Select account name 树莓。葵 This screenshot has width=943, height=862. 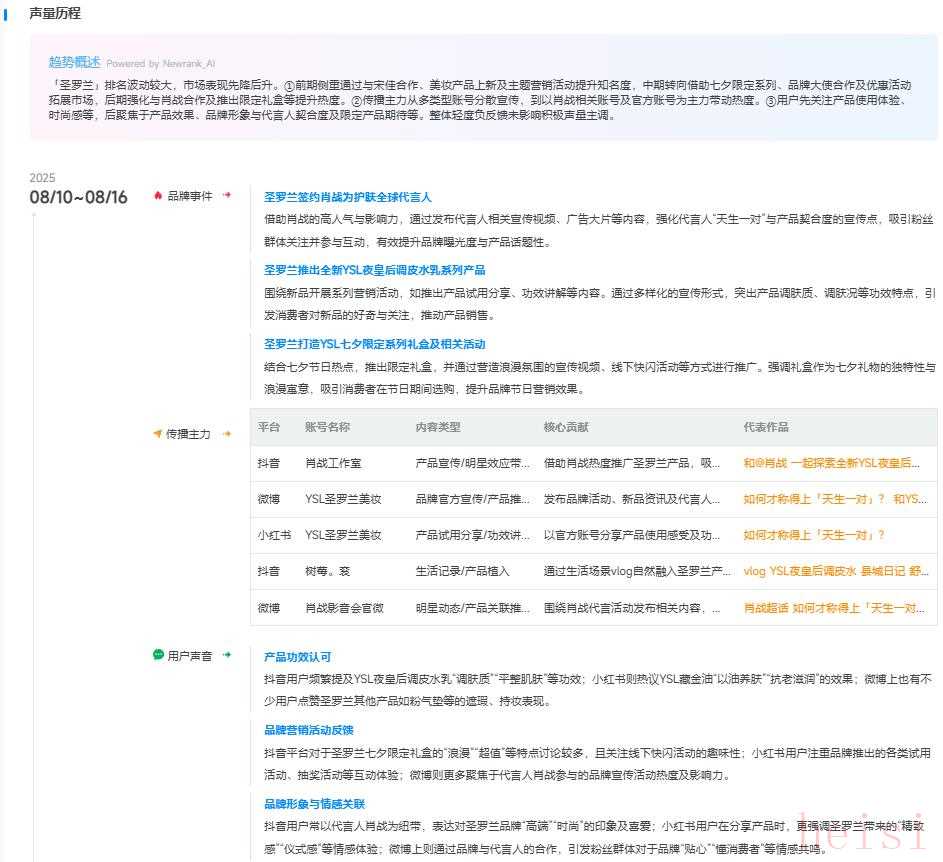[x=327, y=571]
